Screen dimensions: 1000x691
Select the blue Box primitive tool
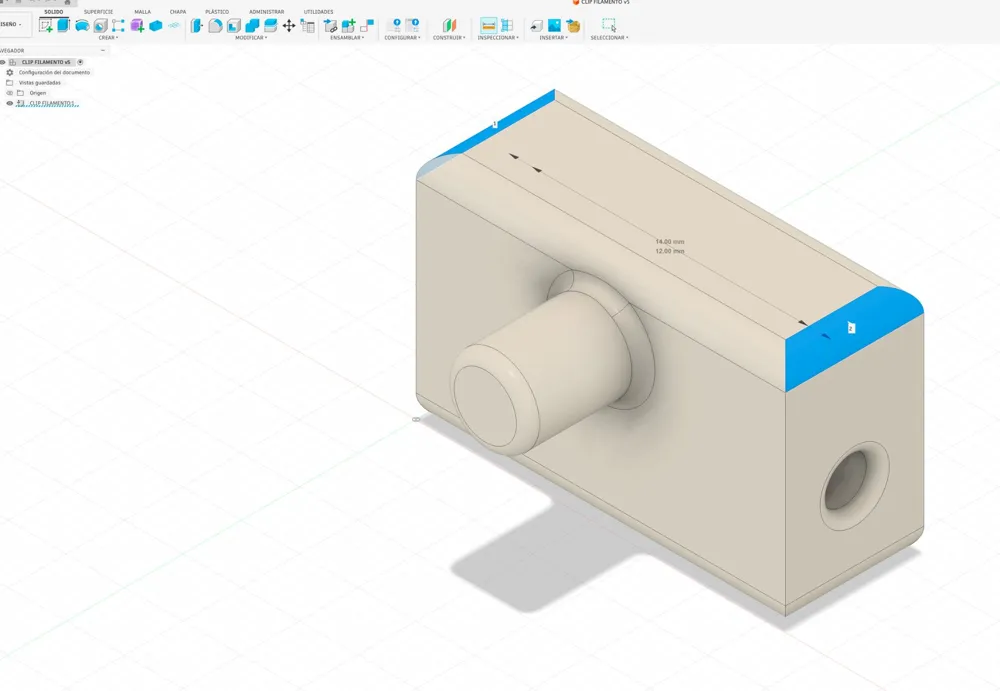(x=156, y=26)
